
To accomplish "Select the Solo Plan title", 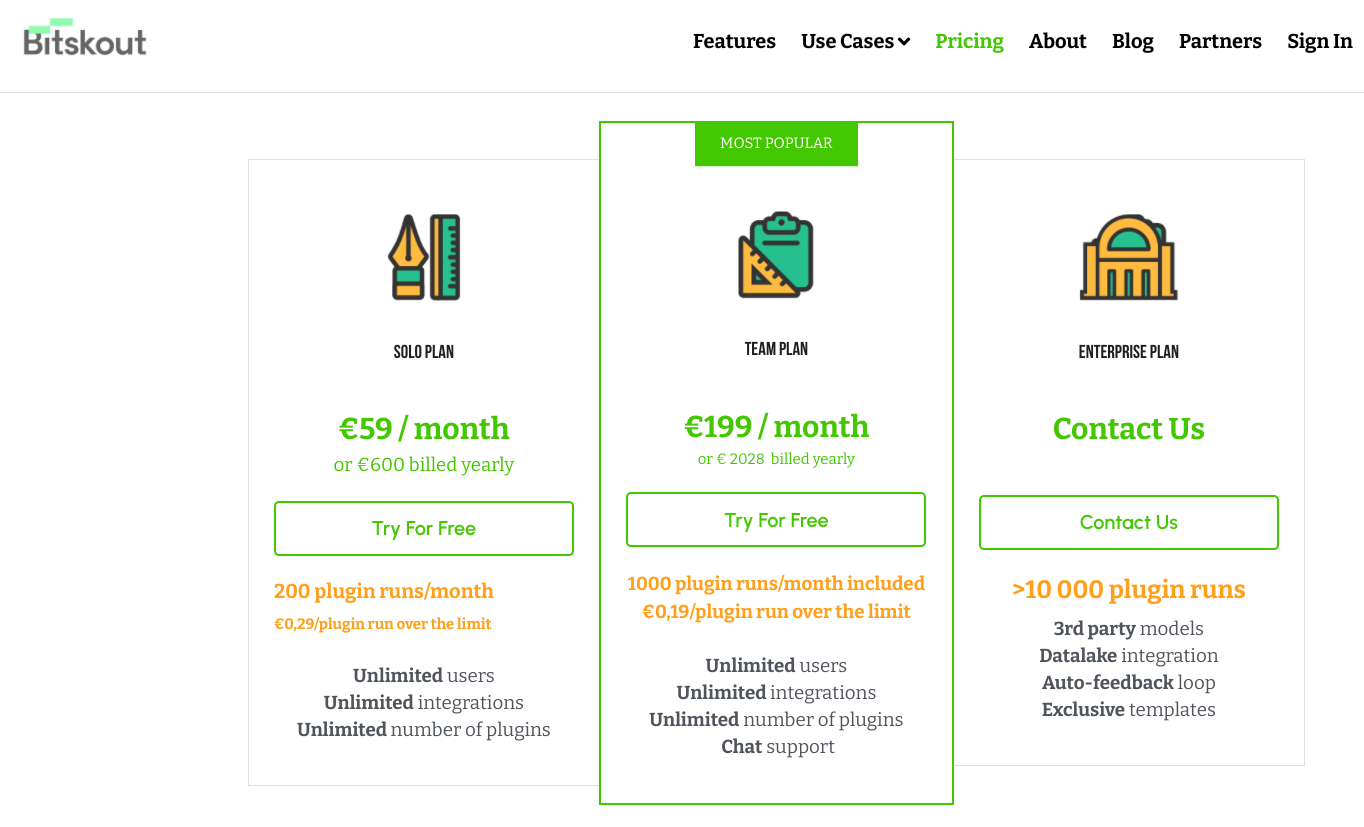I will (x=424, y=352).
